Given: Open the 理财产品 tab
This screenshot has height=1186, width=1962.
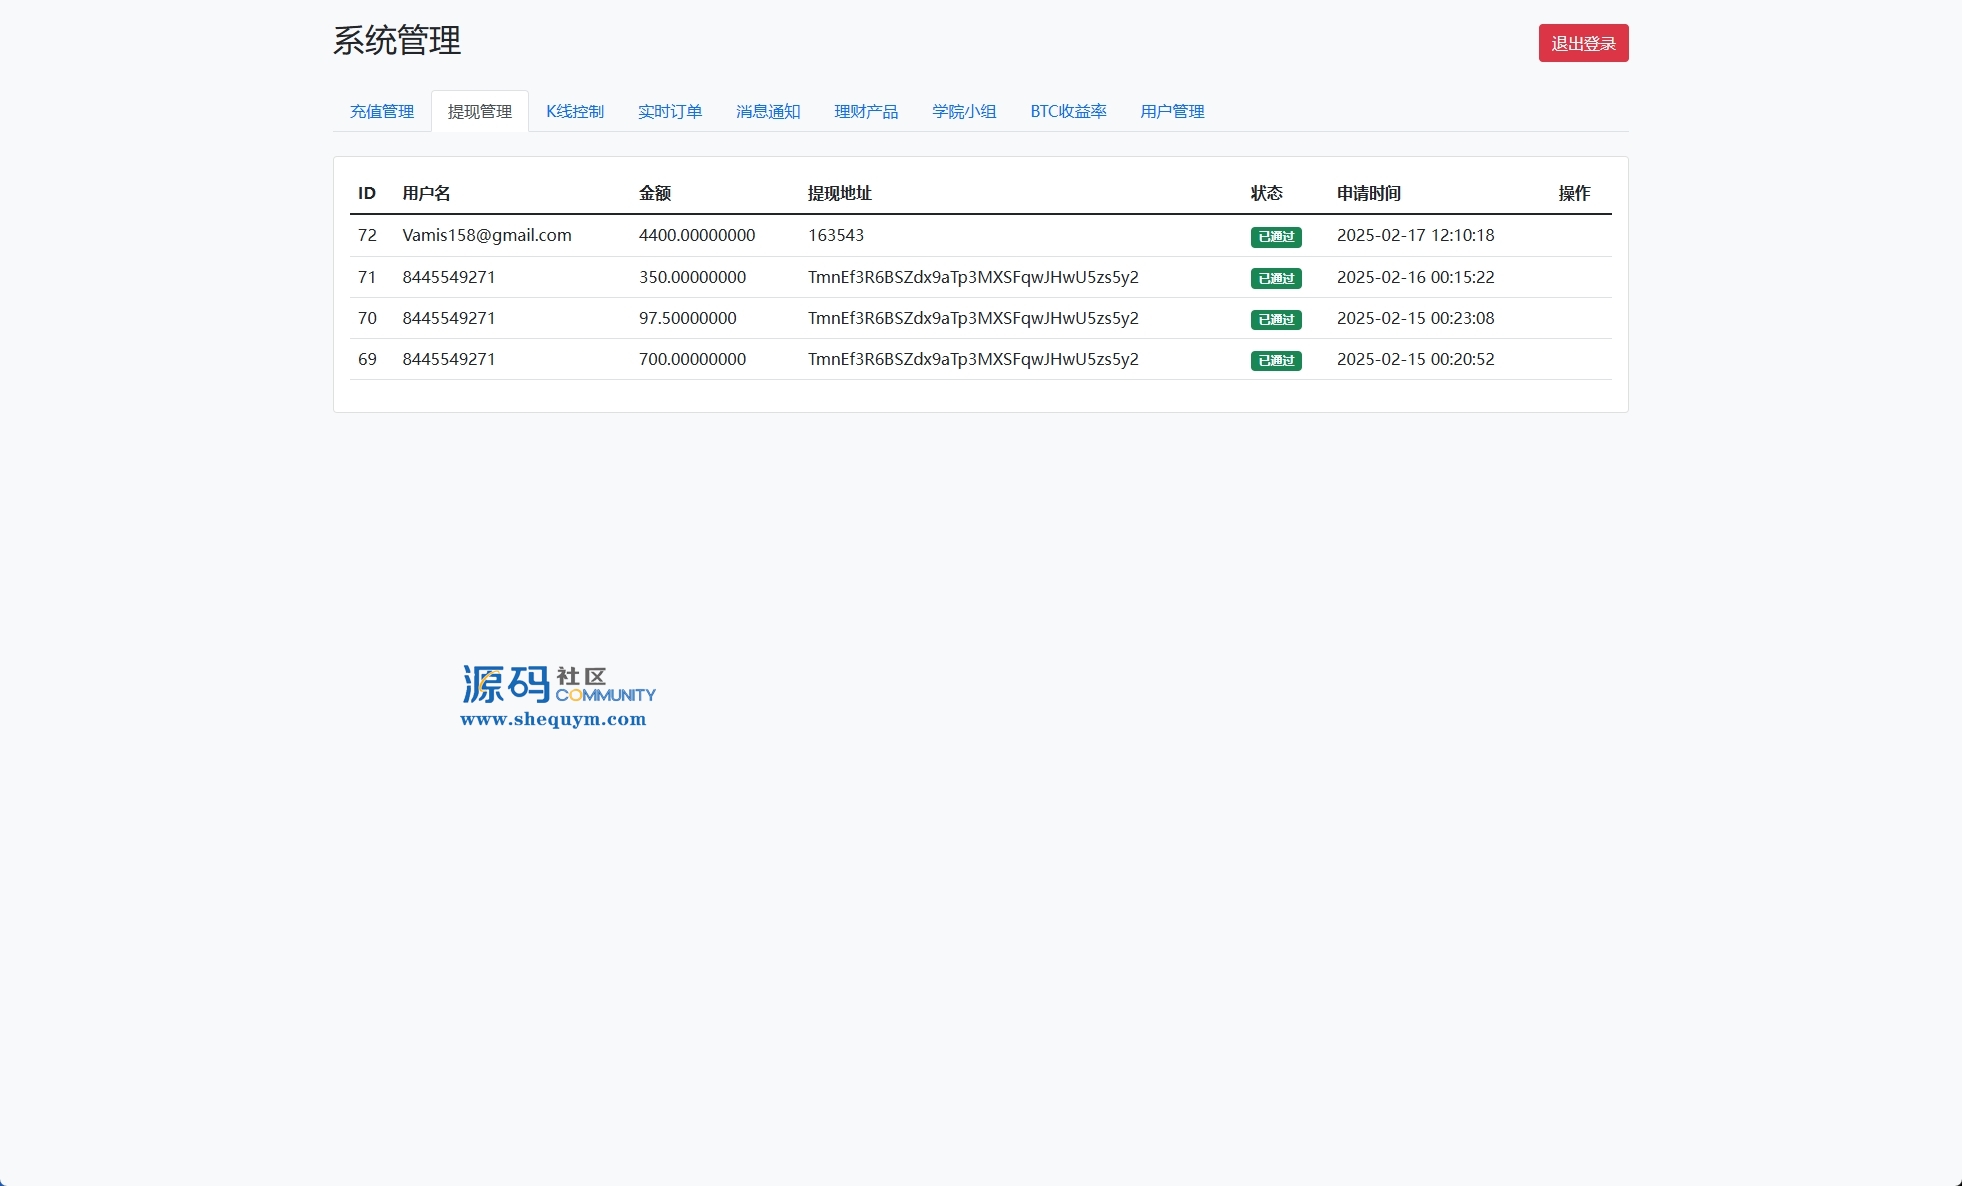Looking at the screenshot, I should pos(866,111).
